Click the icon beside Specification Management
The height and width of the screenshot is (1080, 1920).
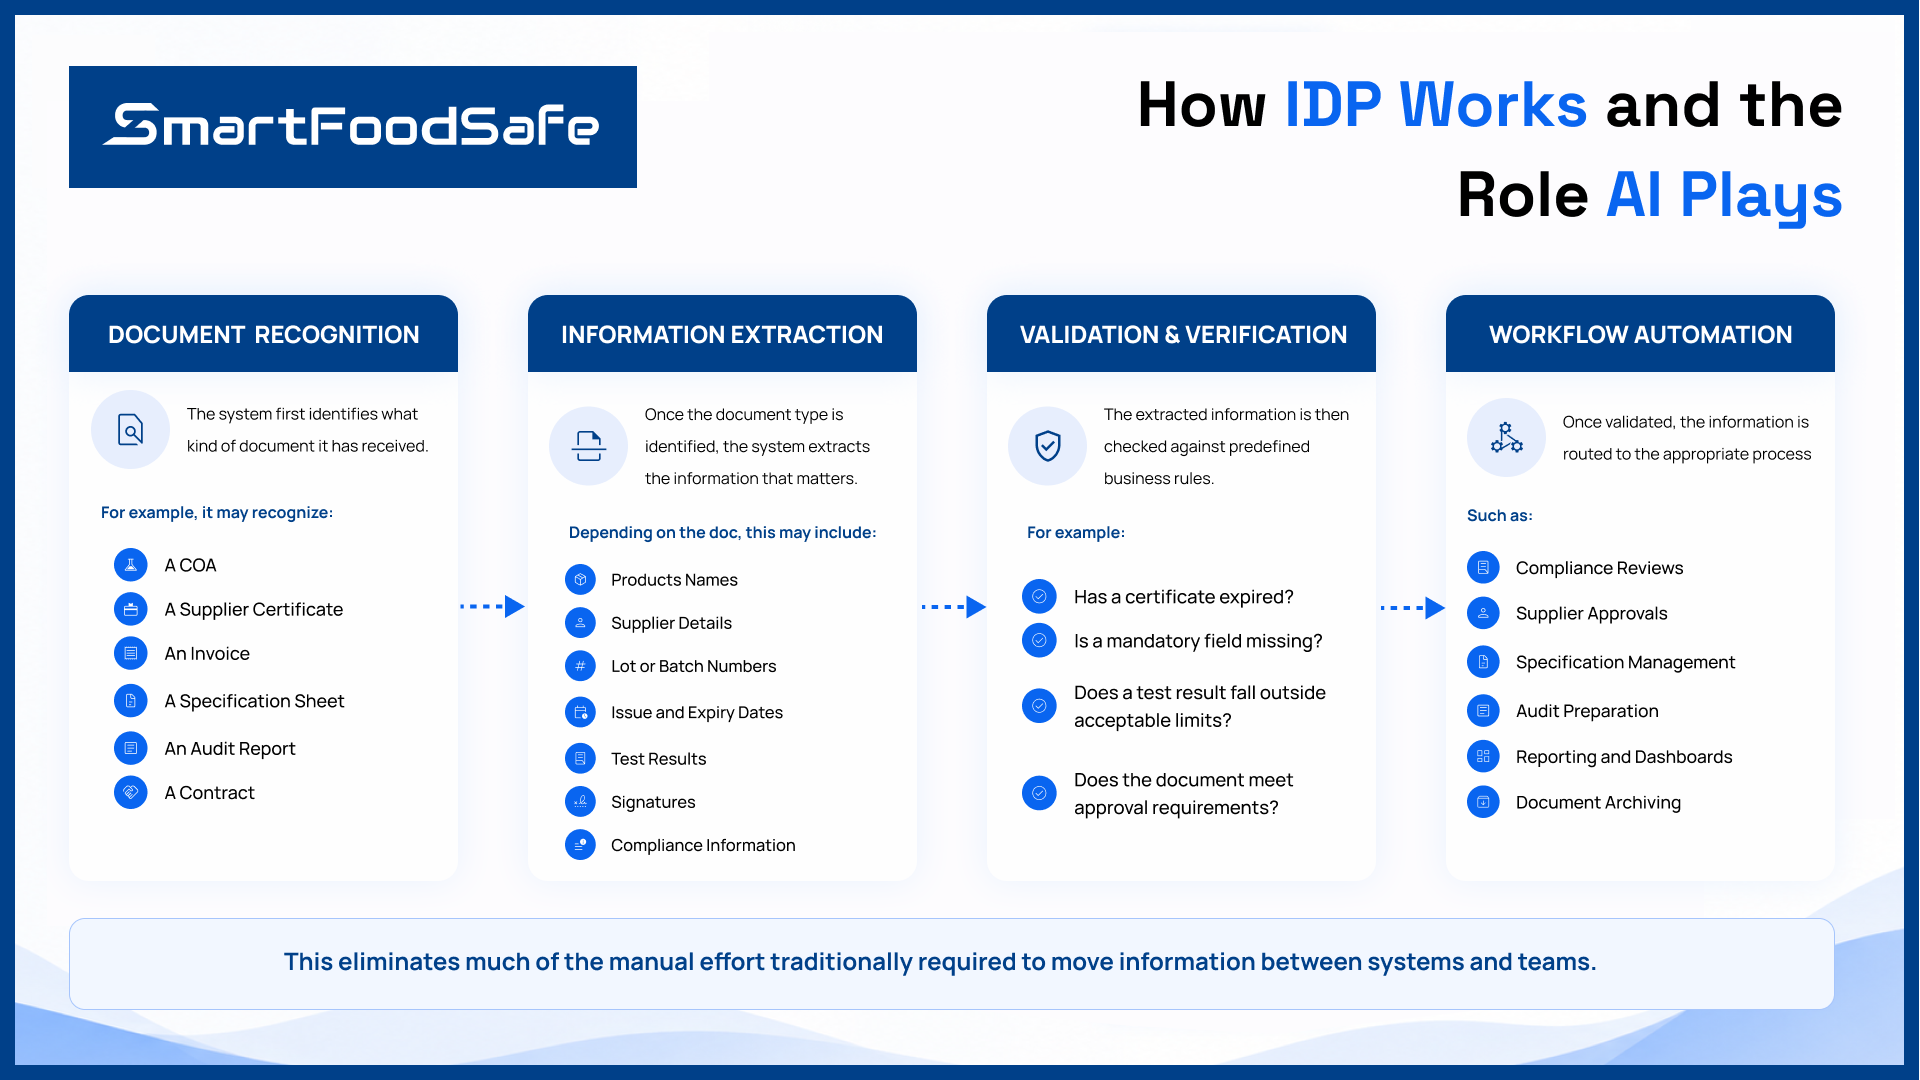point(1483,662)
